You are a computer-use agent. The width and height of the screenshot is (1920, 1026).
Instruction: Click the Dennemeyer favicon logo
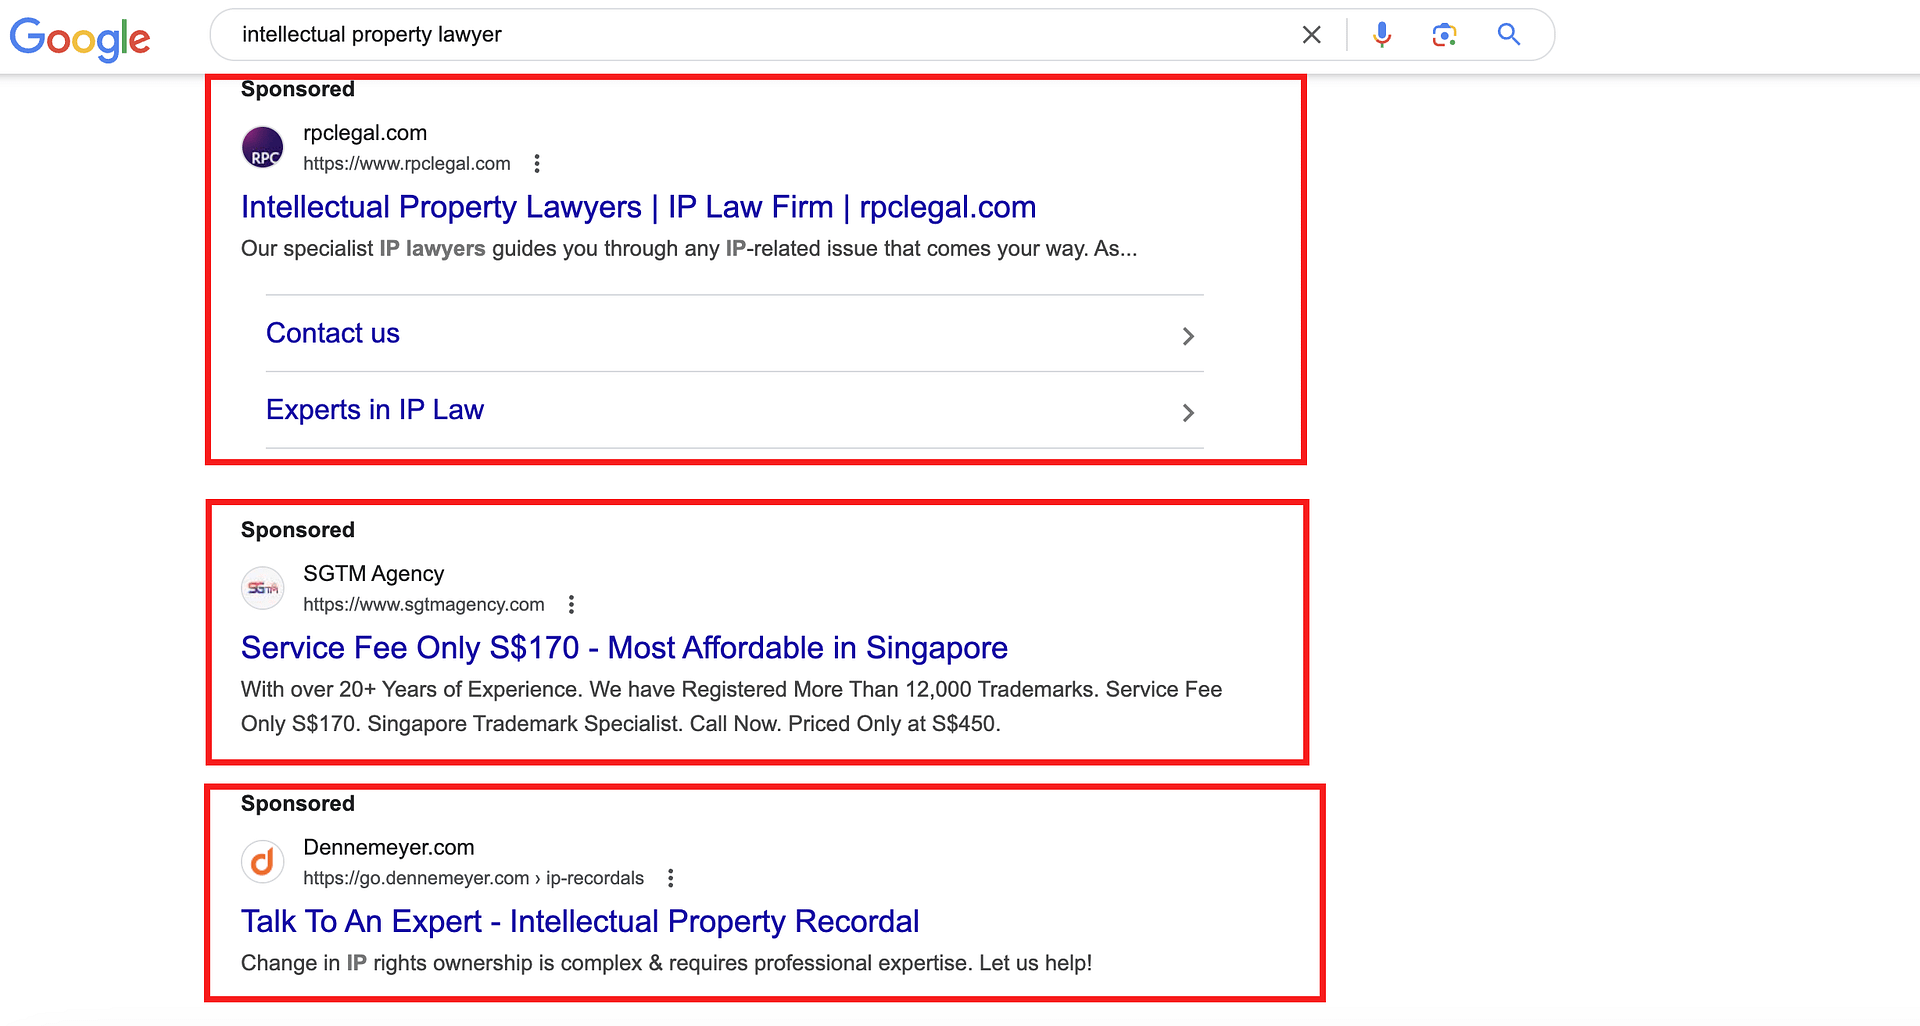point(263,861)
